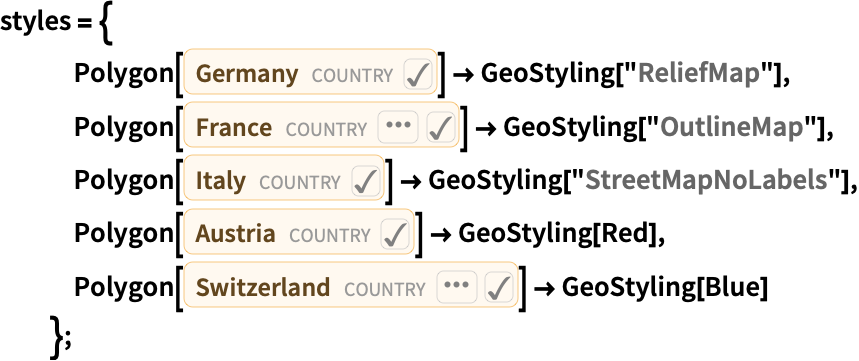Click the France entity checkmark icon
The image size is (859, 361).
pyautogui.click(x=440, y=128)
